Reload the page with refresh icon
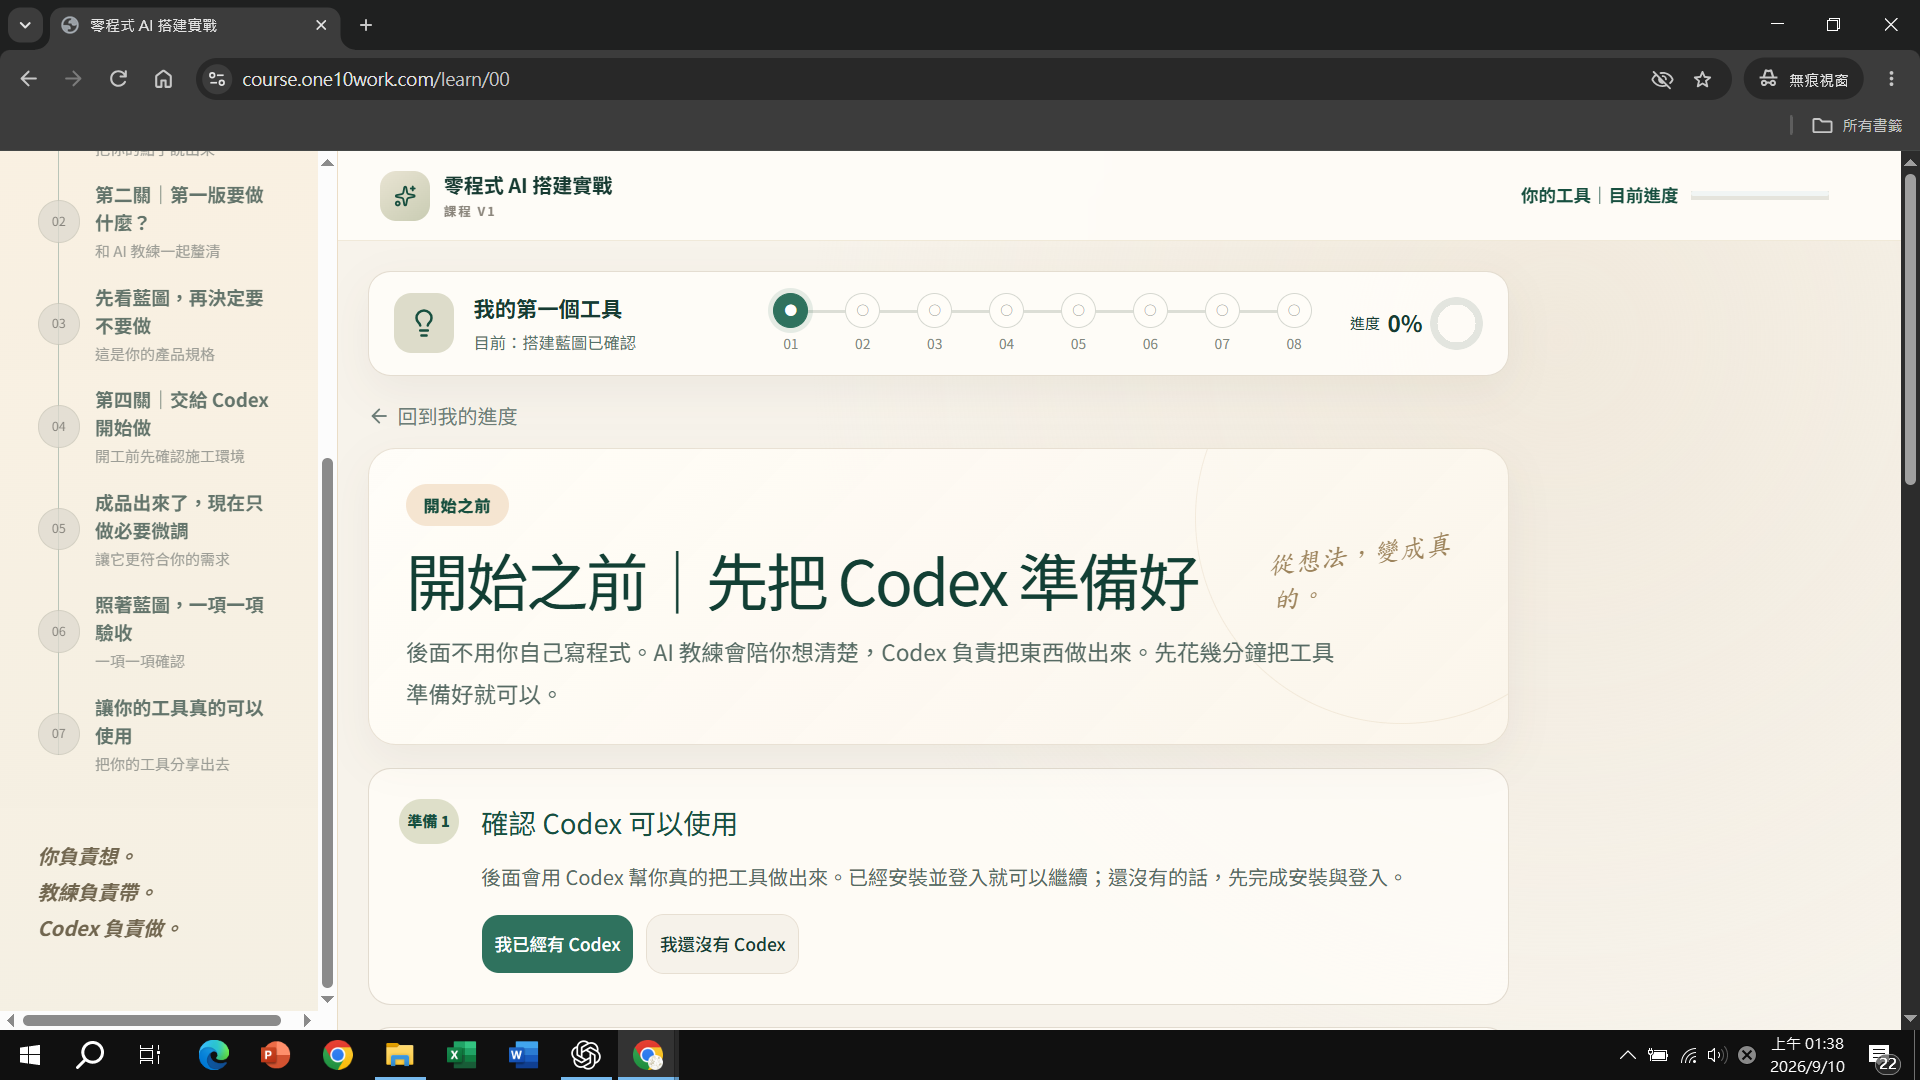The height and width of the screenshot is (1080, 1920). 118,79
